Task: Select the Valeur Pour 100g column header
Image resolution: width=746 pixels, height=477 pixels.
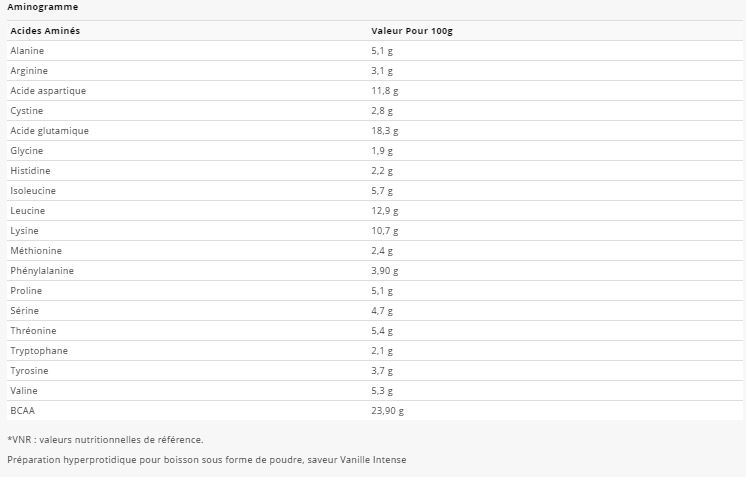Action: pos(412,31)
